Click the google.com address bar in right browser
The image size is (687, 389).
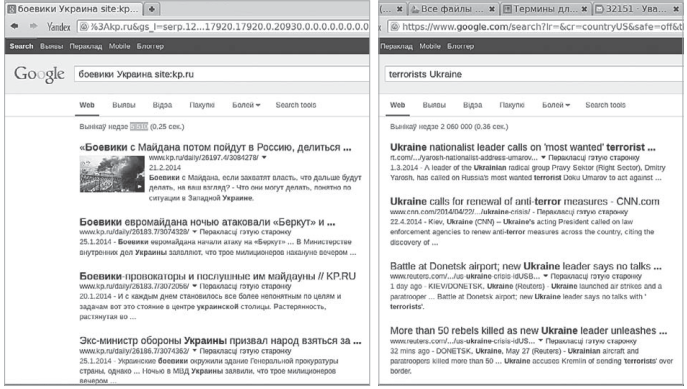(x=535, y=27)
